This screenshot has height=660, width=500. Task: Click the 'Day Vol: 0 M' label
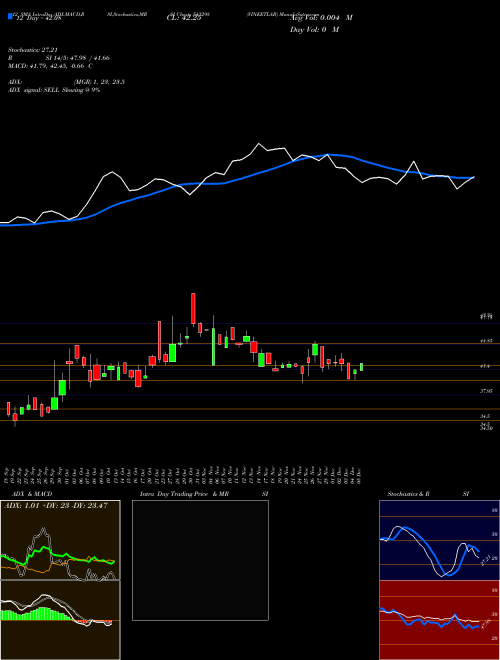[x=314, y=30]
